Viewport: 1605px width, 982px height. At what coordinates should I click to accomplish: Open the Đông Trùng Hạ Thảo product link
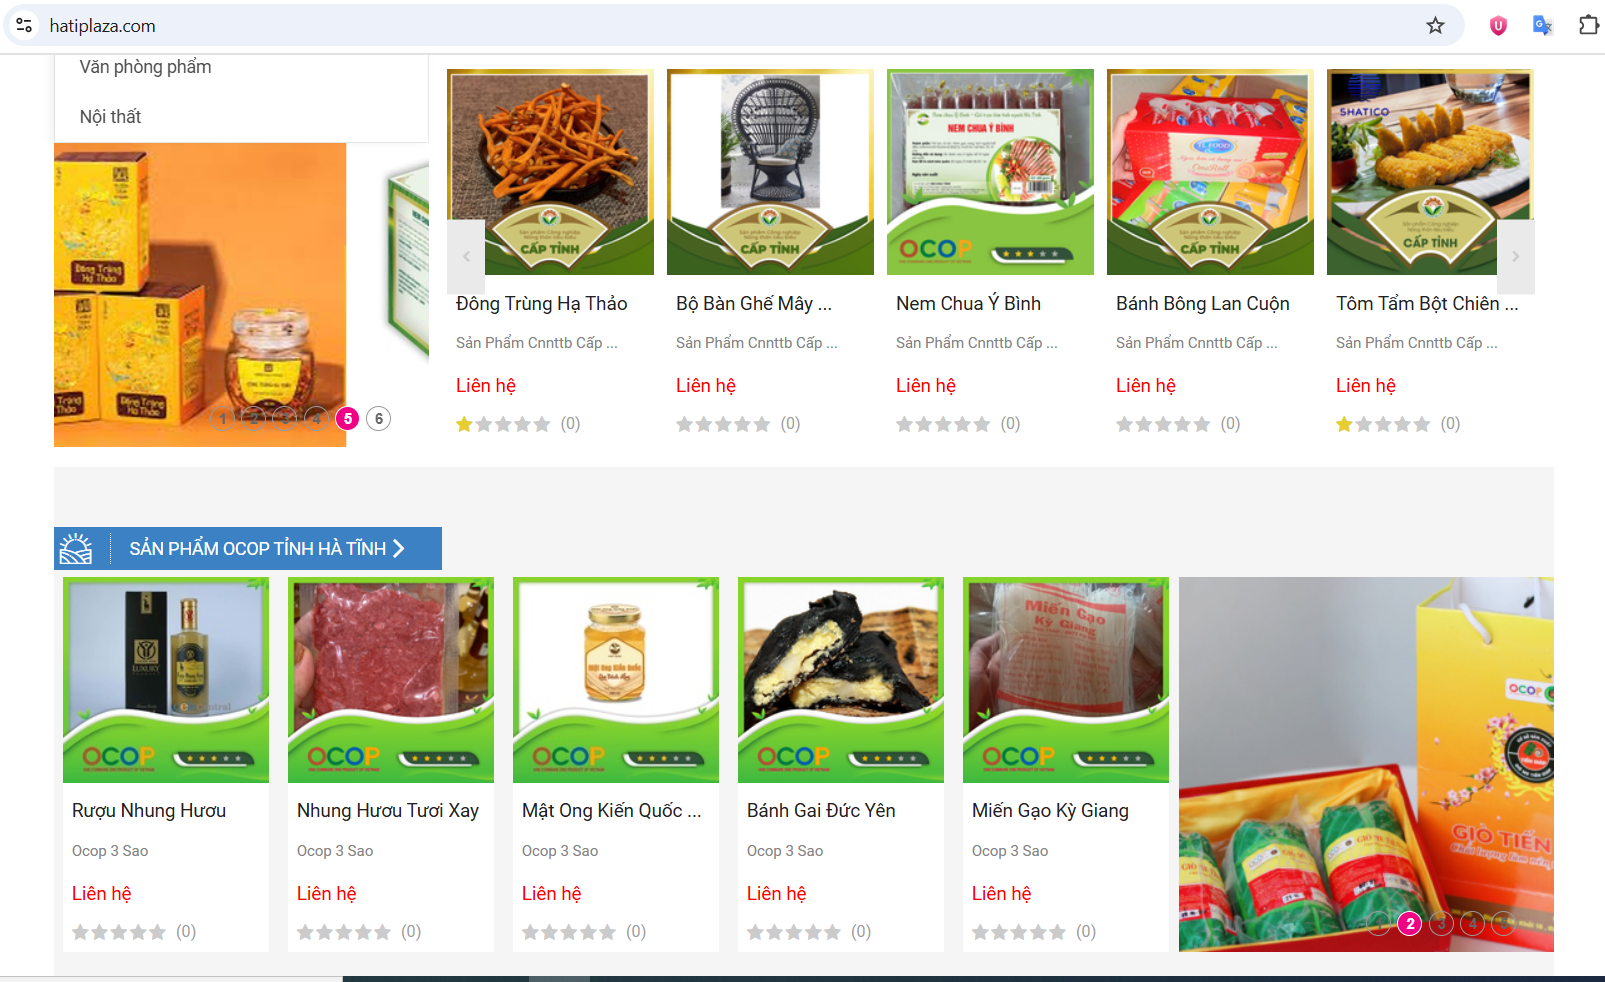(x=541, y=303)
